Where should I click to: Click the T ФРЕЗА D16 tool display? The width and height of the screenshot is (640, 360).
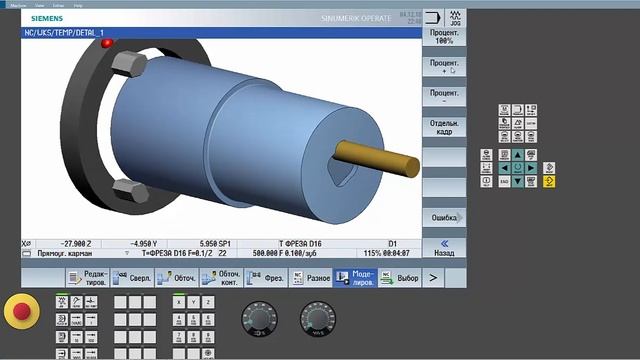click(x=300, y=244)
